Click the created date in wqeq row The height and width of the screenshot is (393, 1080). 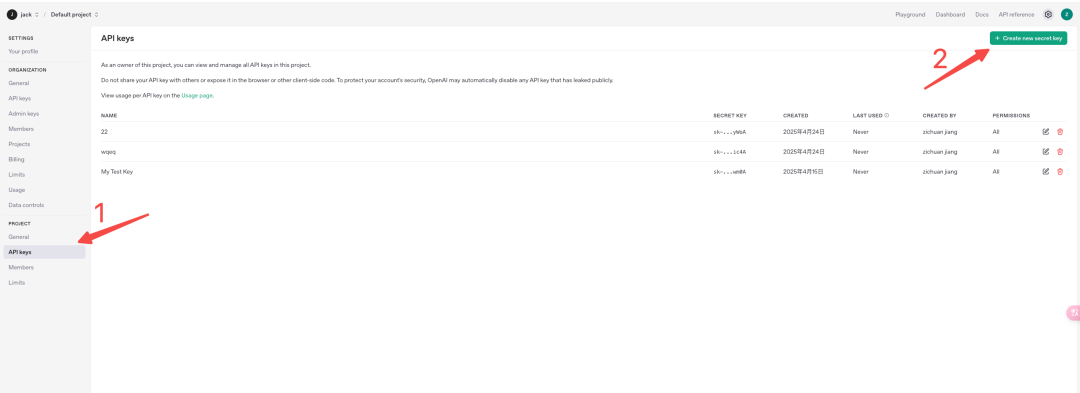click(x=804, y=151)
